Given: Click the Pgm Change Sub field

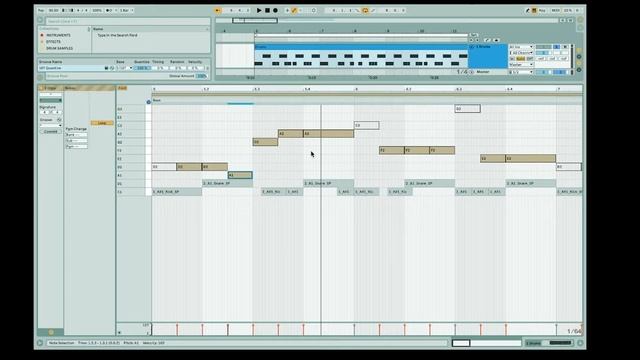Looking at the screenshot, I should pyautogui.click(x=76, y=140).
